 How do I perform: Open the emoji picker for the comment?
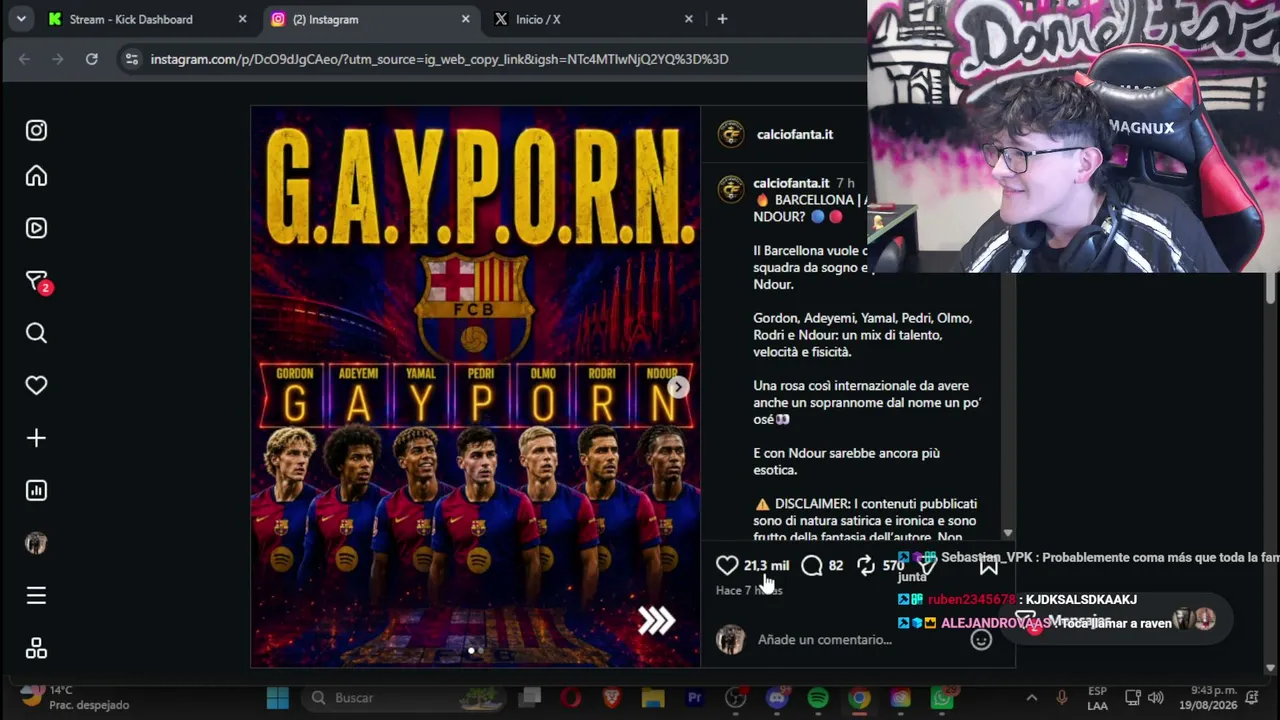click(x=981, y=640)
